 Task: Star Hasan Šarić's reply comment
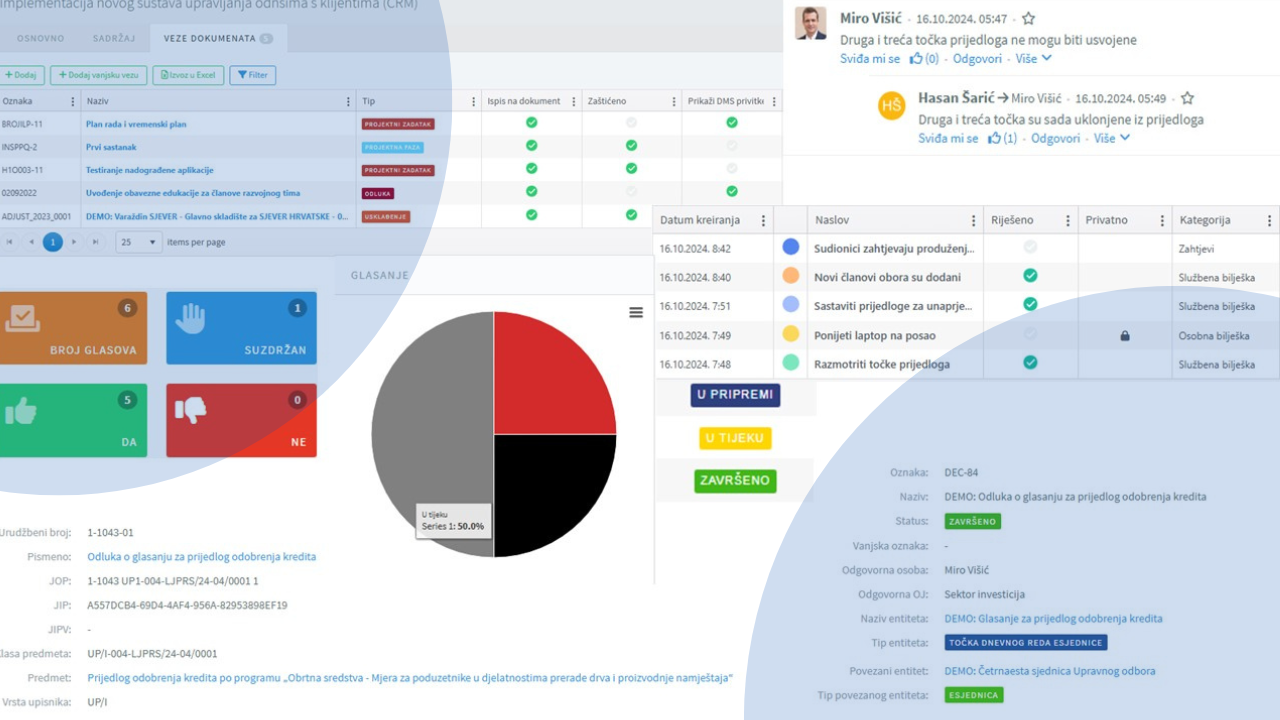1187,98
